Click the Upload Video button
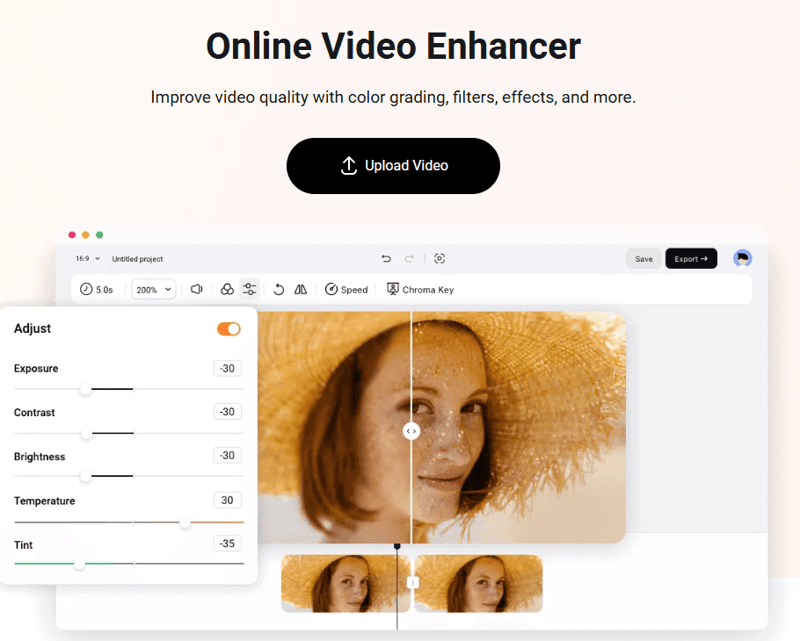Screen dimensions: 800x641 click(x=393, y=166)
